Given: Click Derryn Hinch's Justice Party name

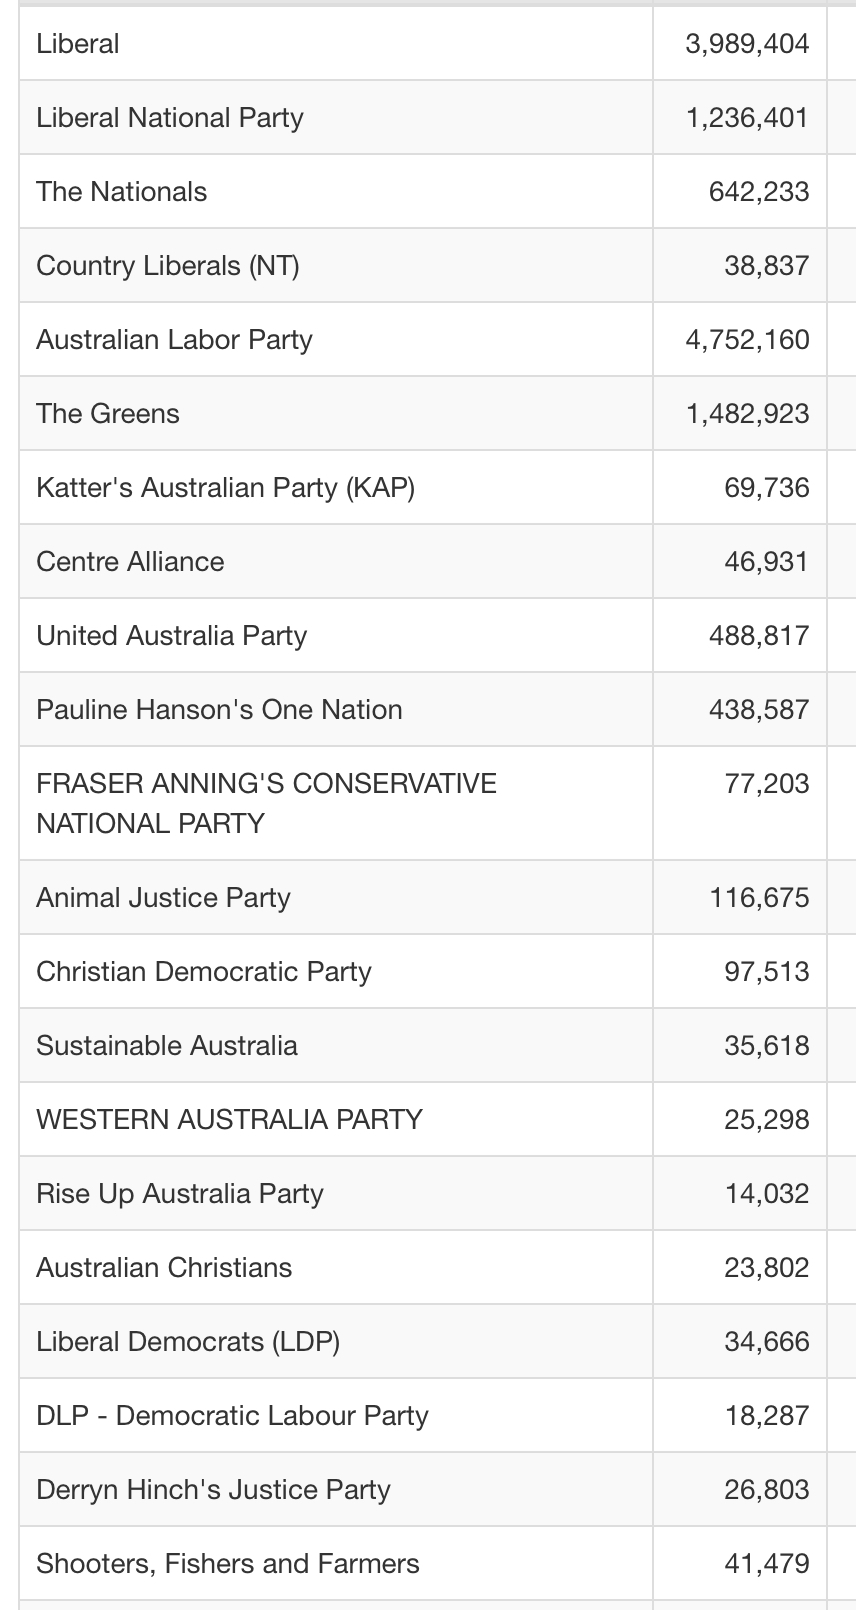Looking at the screenshot, I should [213, 1490].
